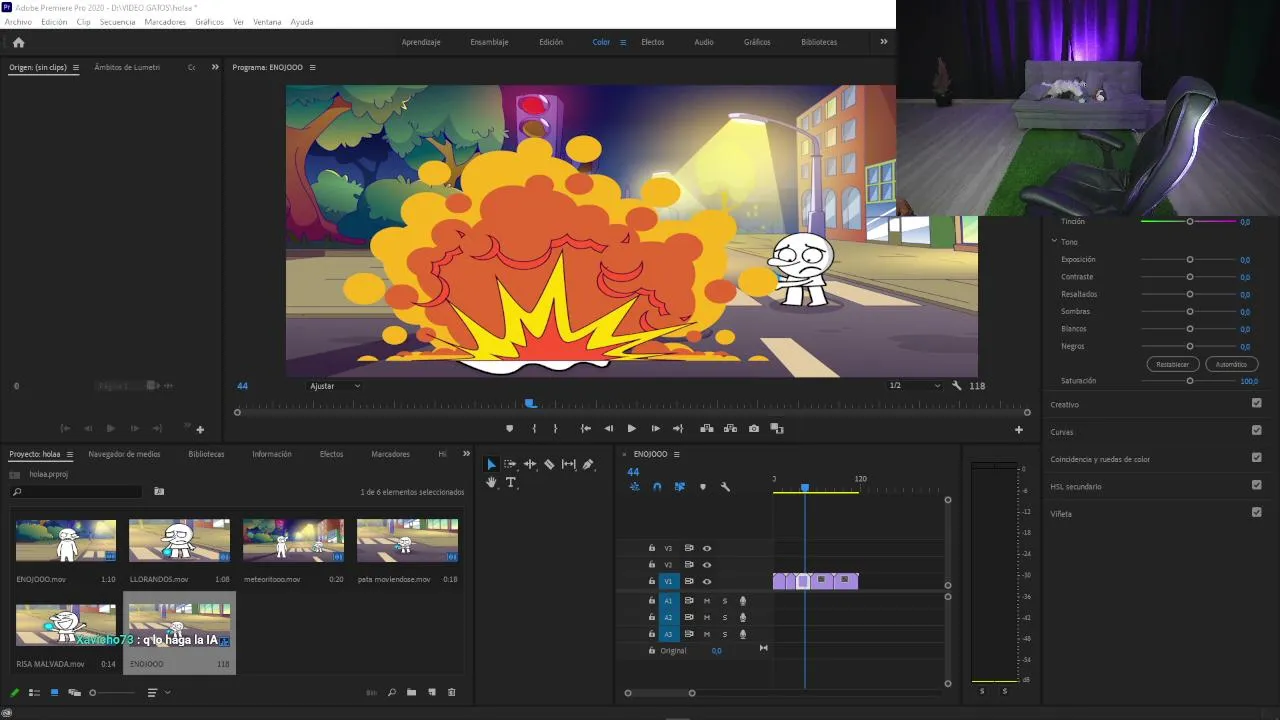Toggle the HSL secundario checkbox
Screen dimensions: 1280x720
coord(1257,486)
